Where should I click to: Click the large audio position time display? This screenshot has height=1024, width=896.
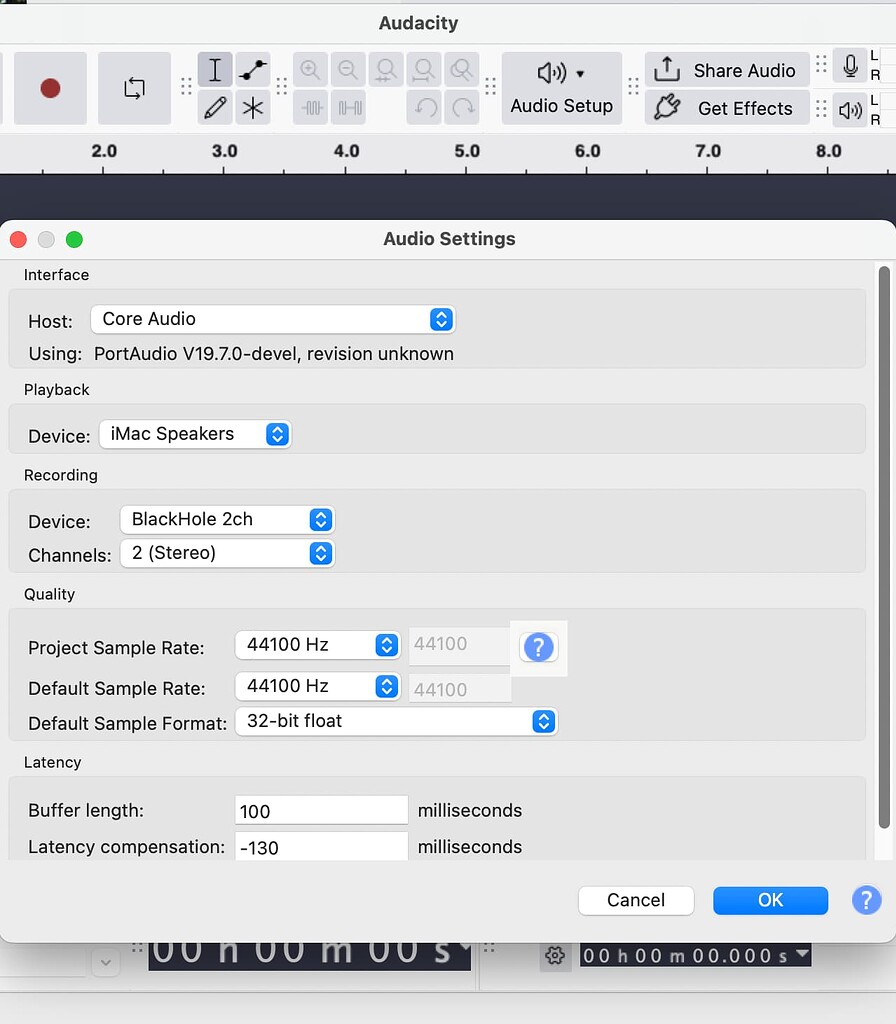point(310,954)
